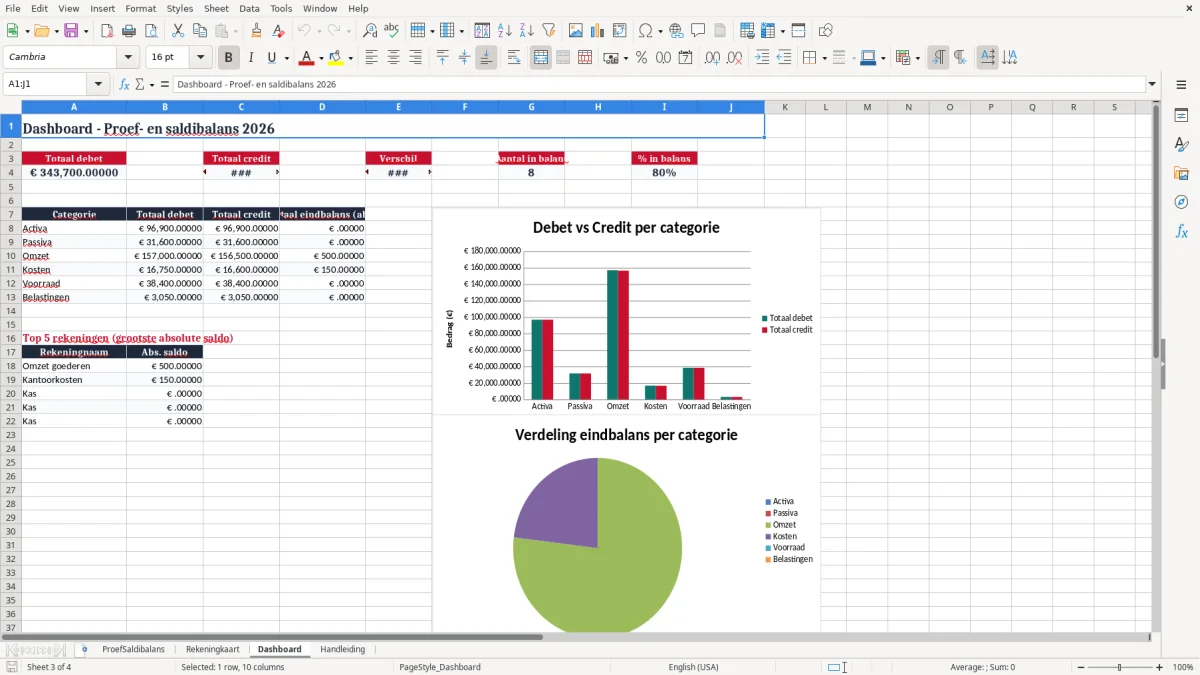Toggle Center Horizontally alignment
The image size is (1200, 675).
(393, 58)
